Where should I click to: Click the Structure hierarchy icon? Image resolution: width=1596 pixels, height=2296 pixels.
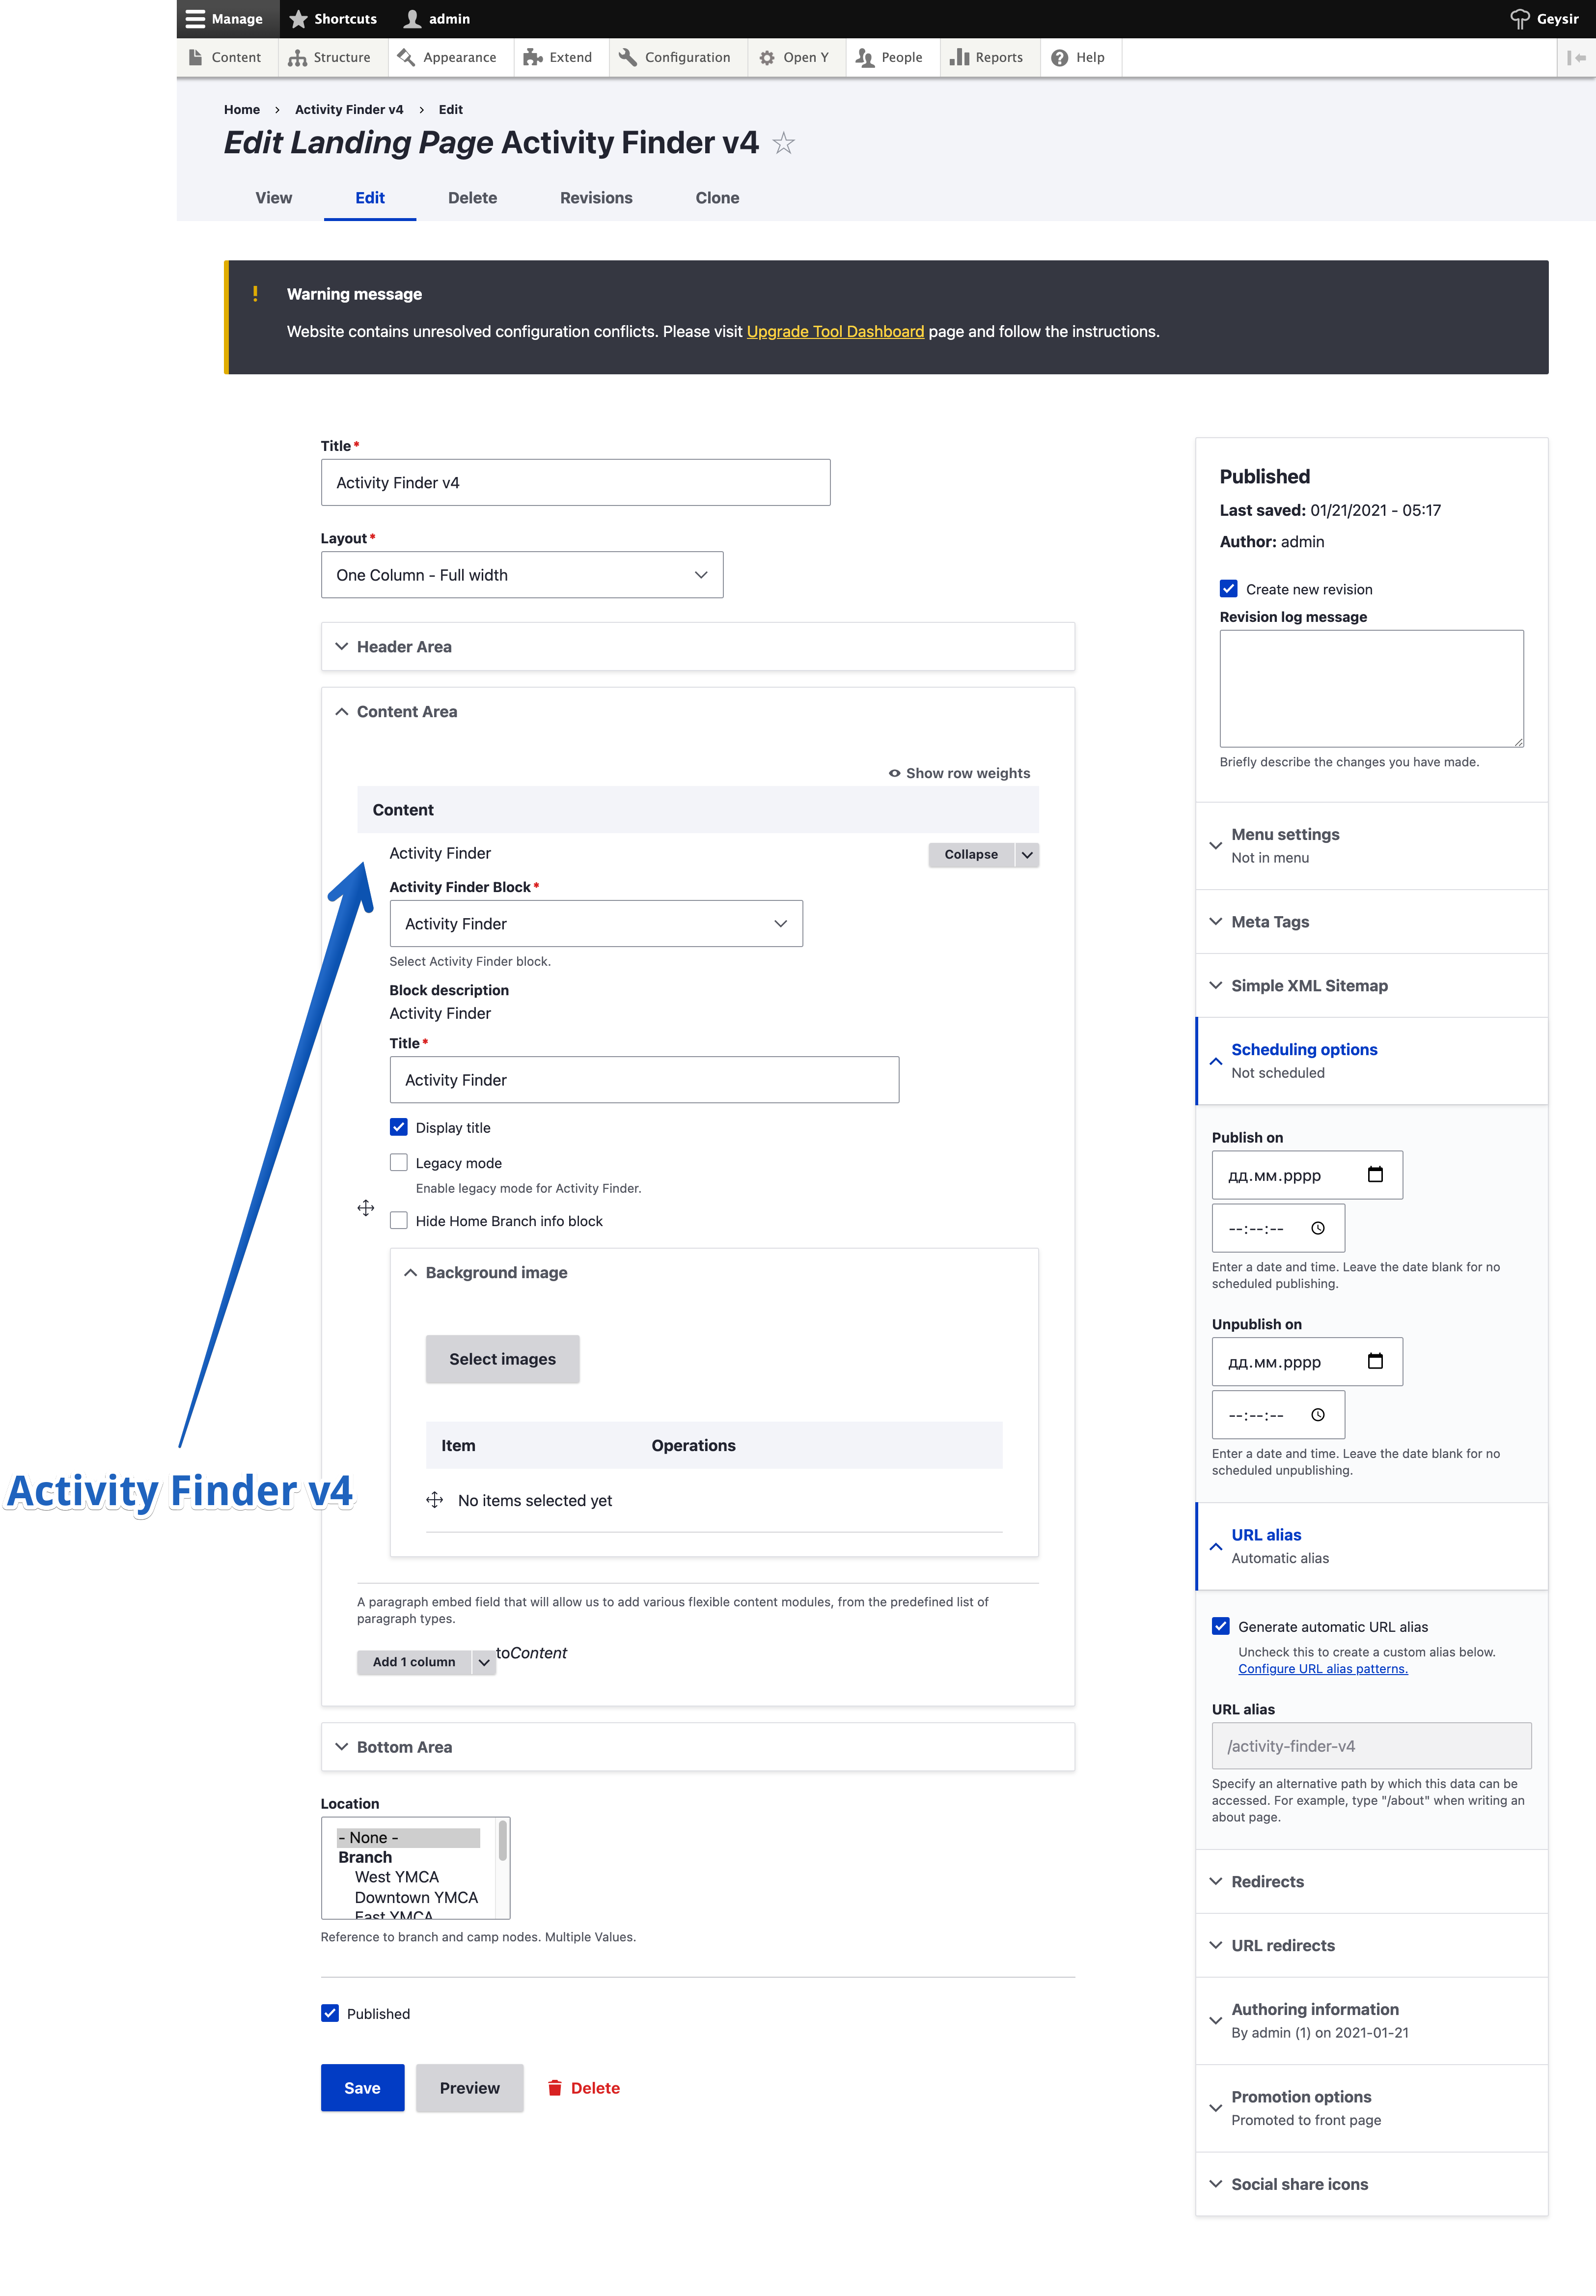(297, 58)
